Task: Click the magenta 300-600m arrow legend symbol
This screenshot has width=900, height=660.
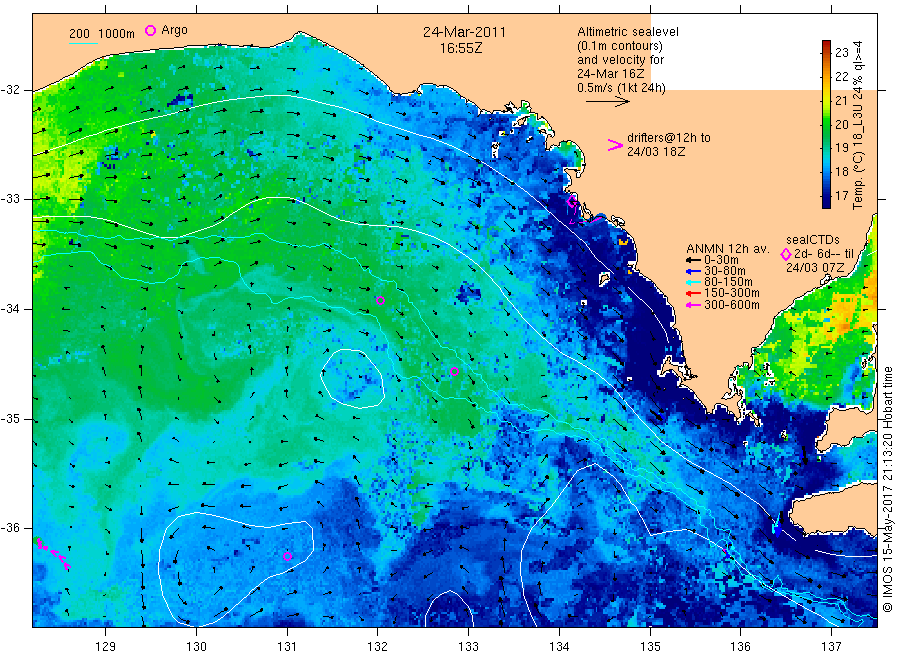Action: [x=694, y=305]
